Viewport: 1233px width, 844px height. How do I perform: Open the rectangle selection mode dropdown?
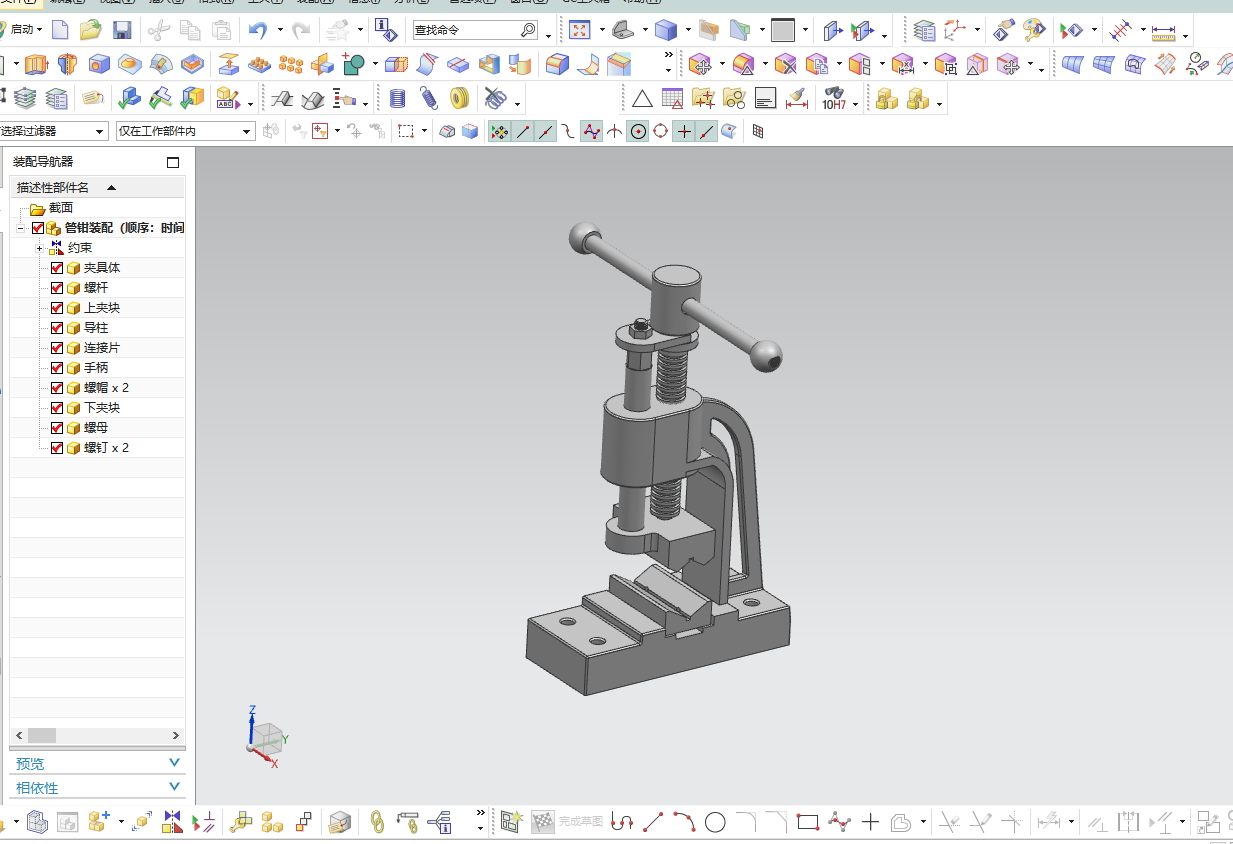[425, 131]
